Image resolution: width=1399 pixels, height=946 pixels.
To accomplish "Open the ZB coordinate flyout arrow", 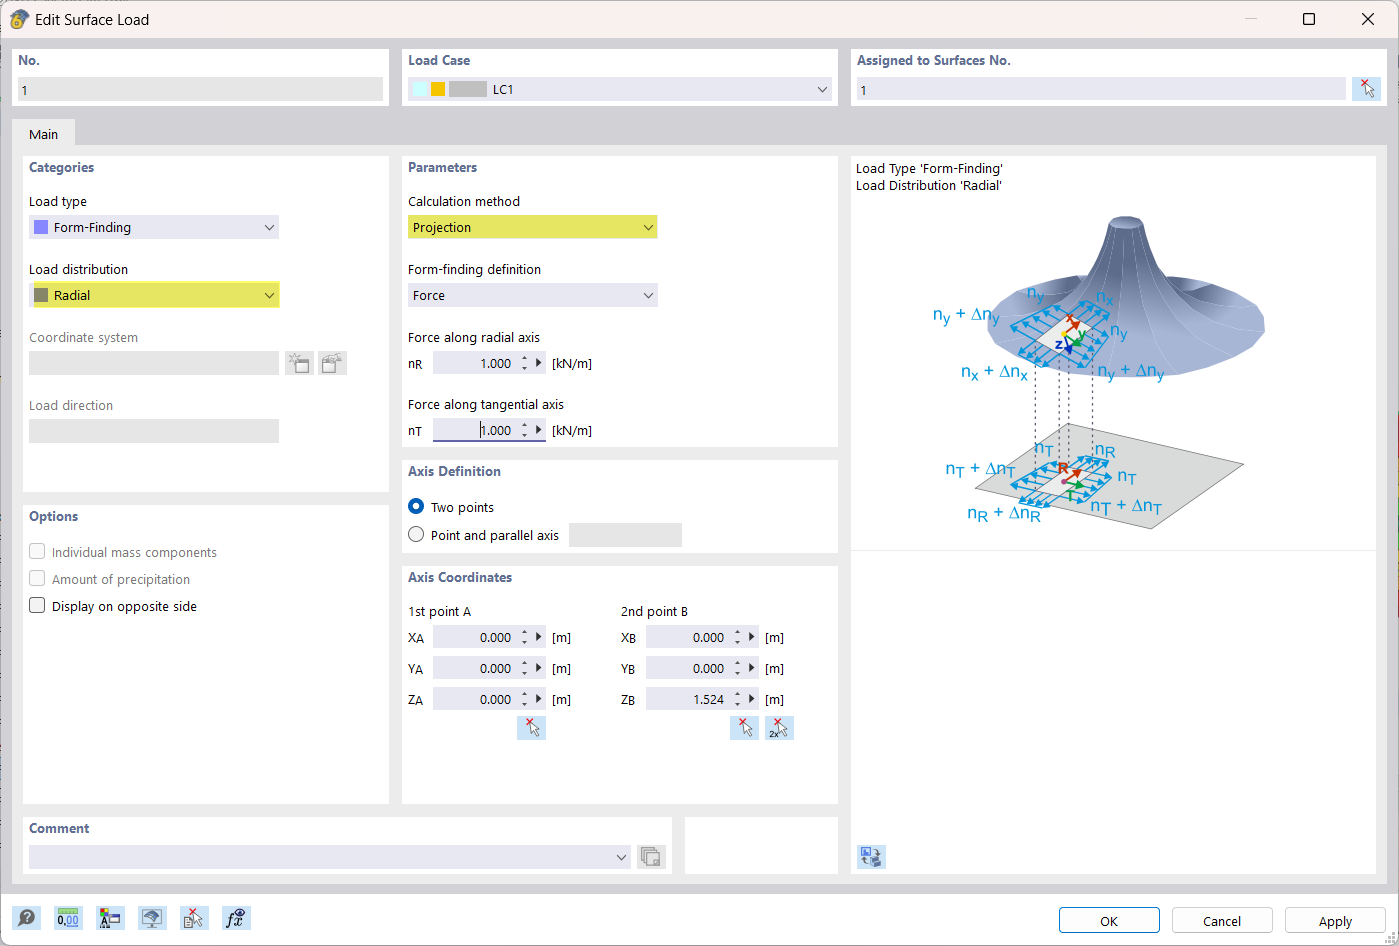I will point(752,699).
